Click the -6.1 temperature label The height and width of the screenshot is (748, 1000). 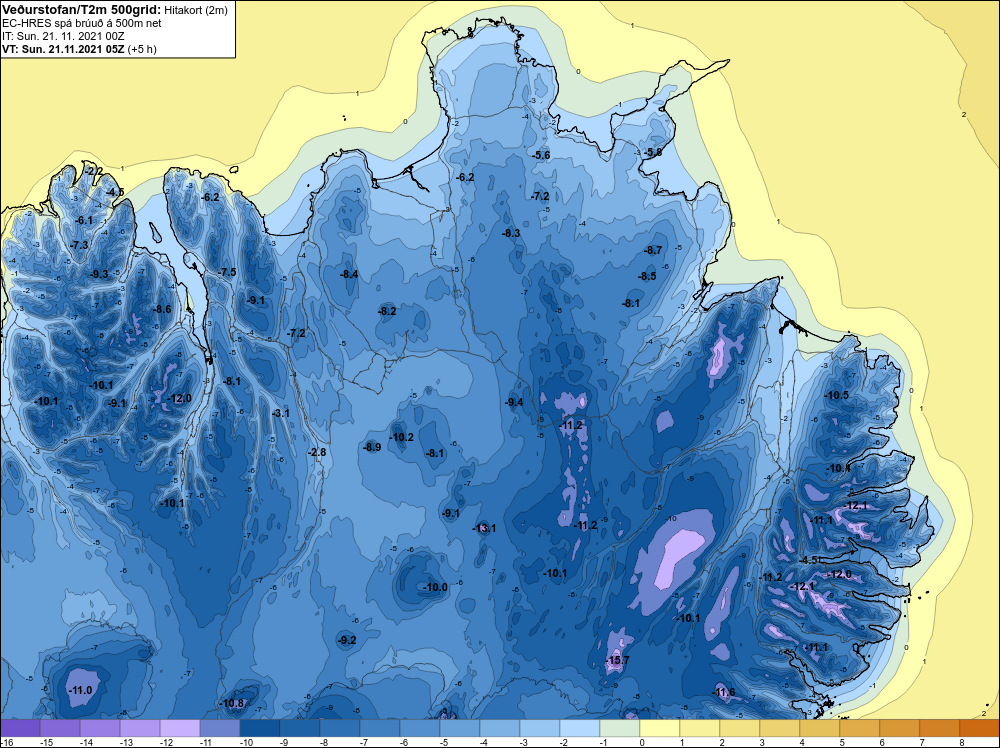(84, 220)
